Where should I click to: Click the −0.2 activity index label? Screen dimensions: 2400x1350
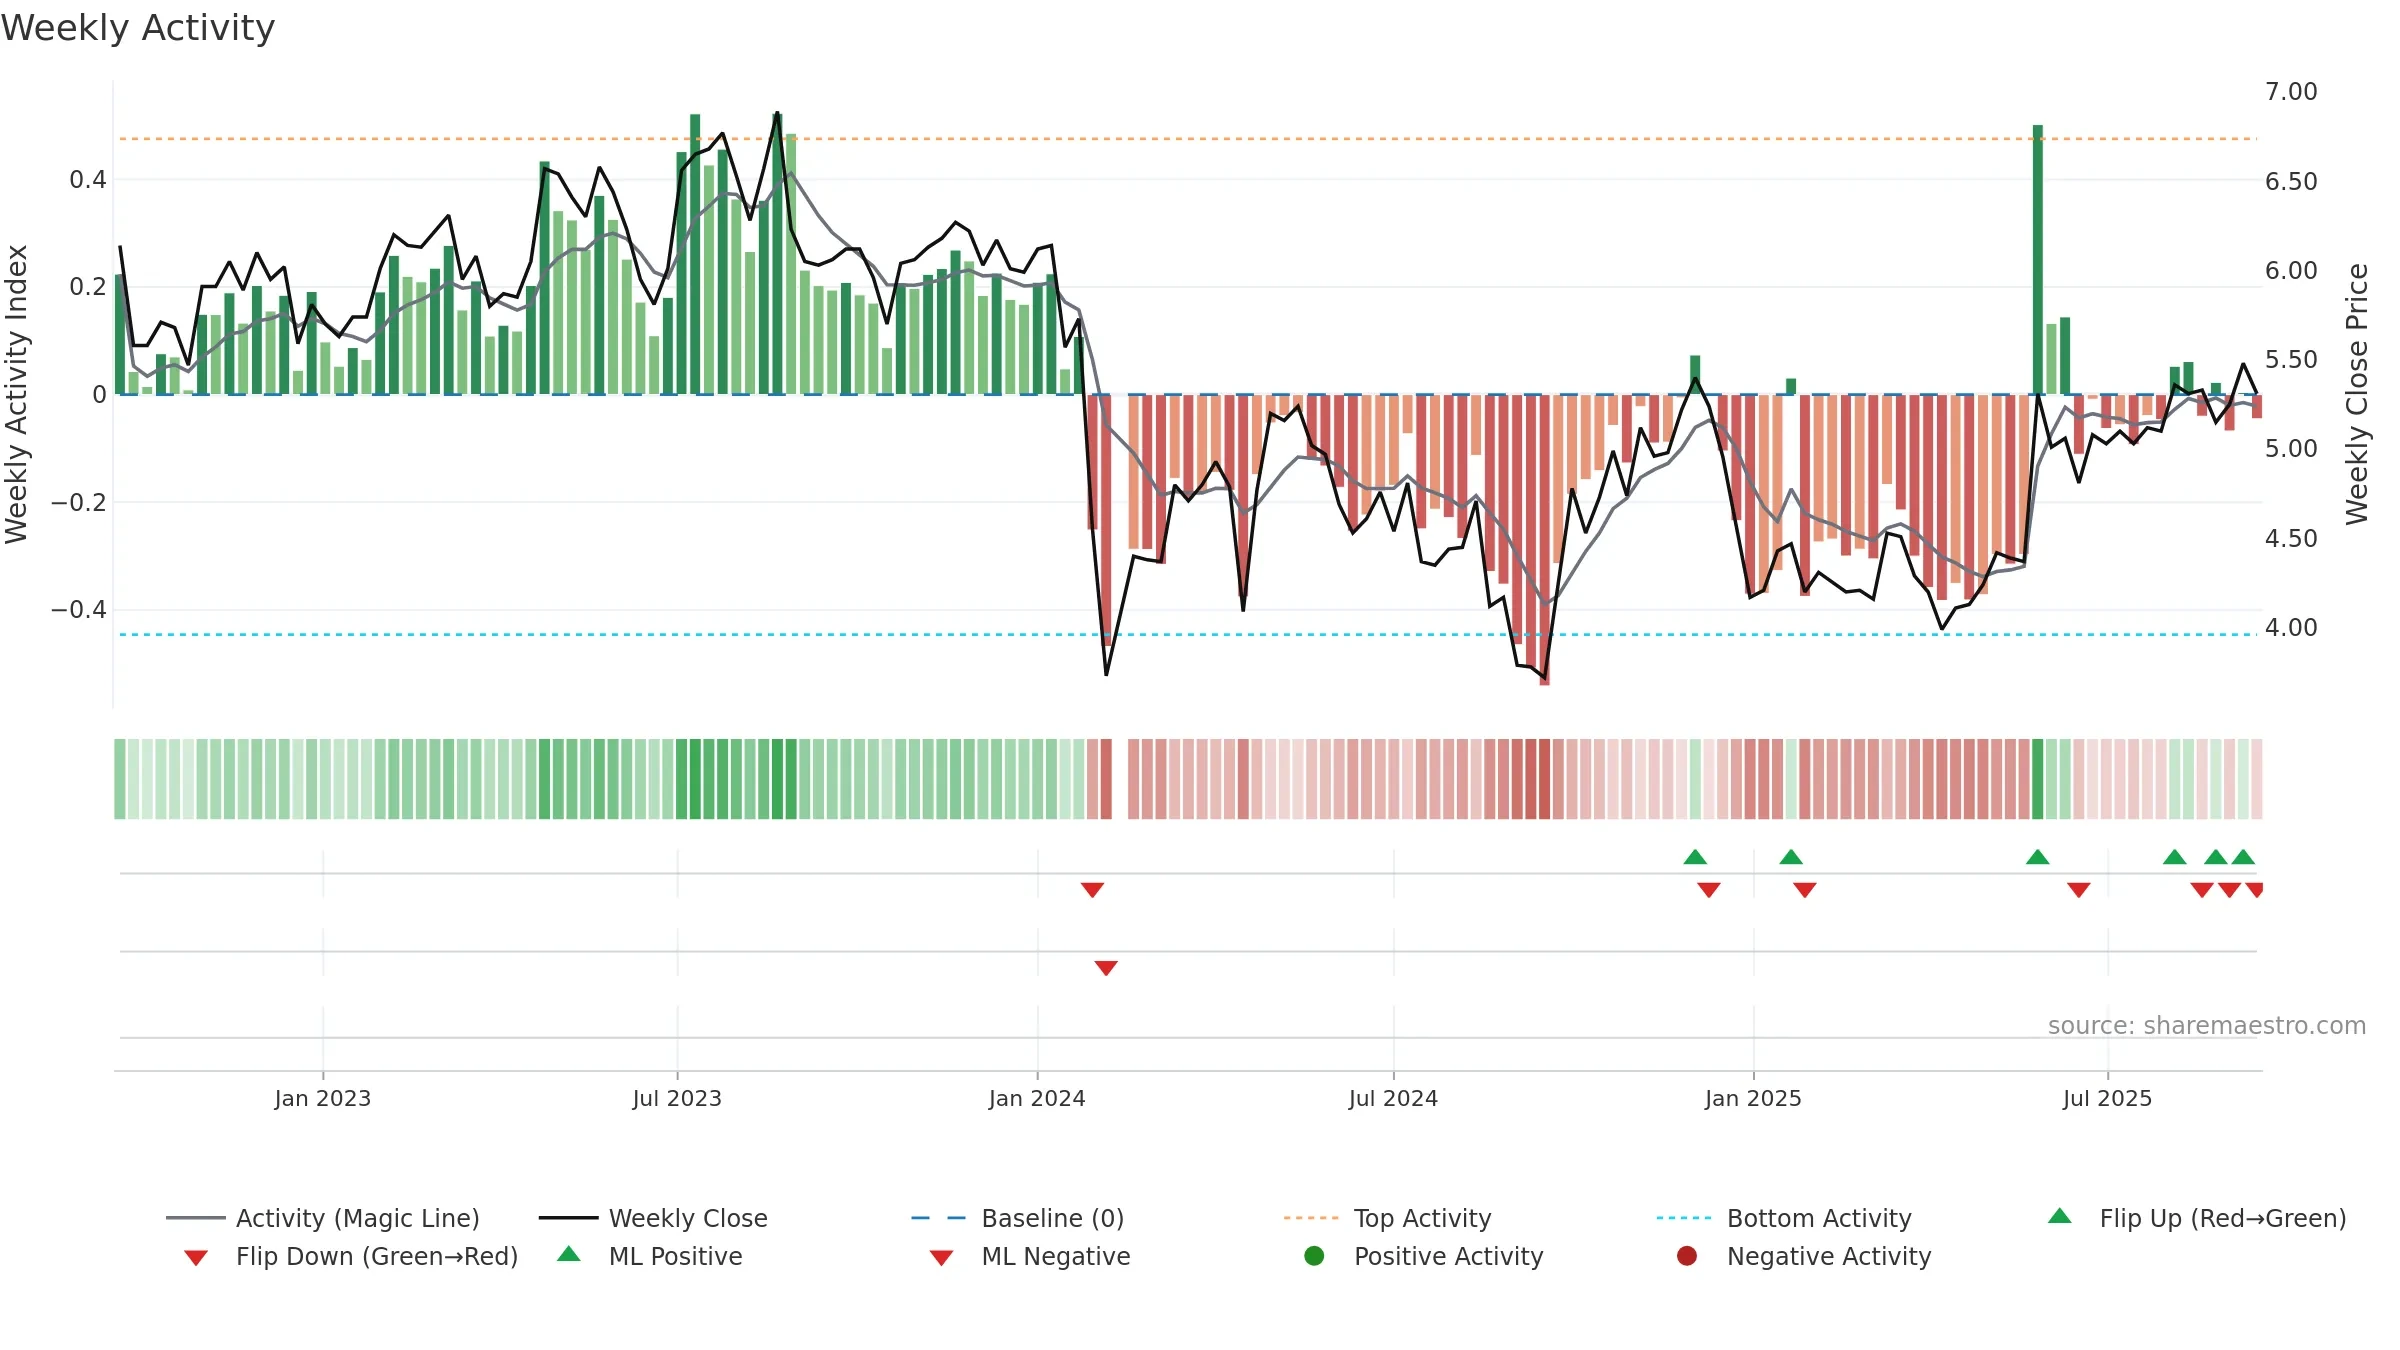coord(78,502)
